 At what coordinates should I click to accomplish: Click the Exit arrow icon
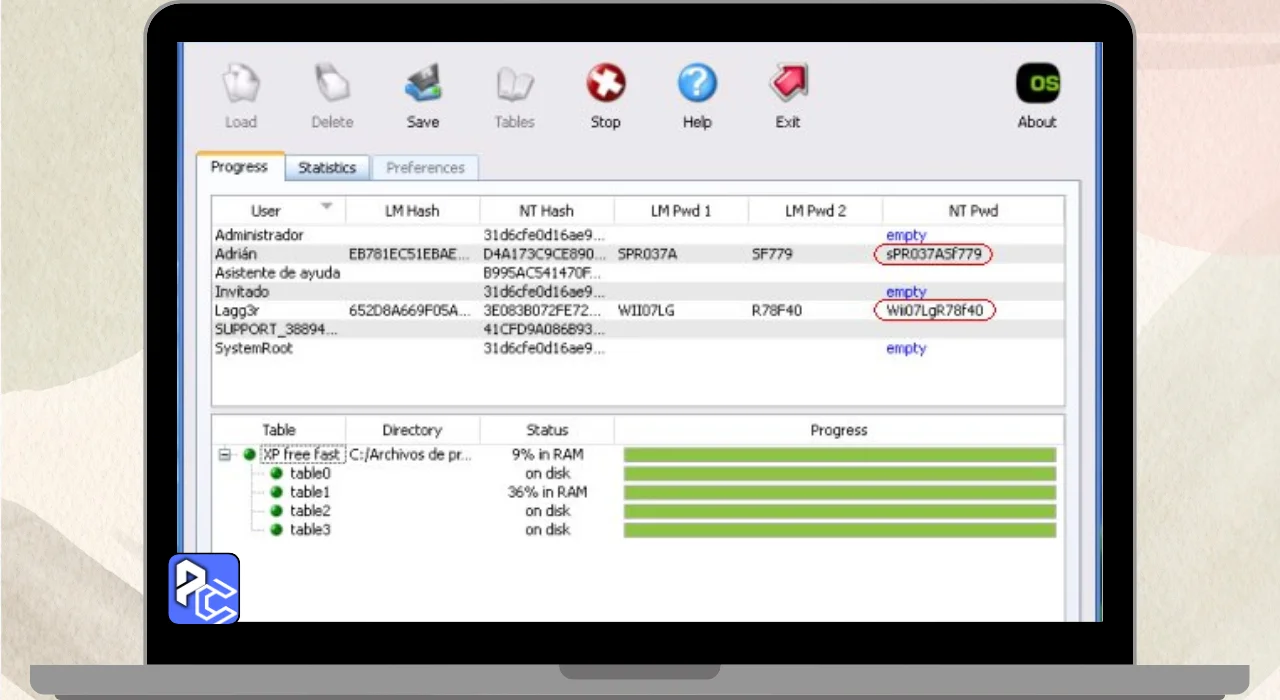coord(788,85)
